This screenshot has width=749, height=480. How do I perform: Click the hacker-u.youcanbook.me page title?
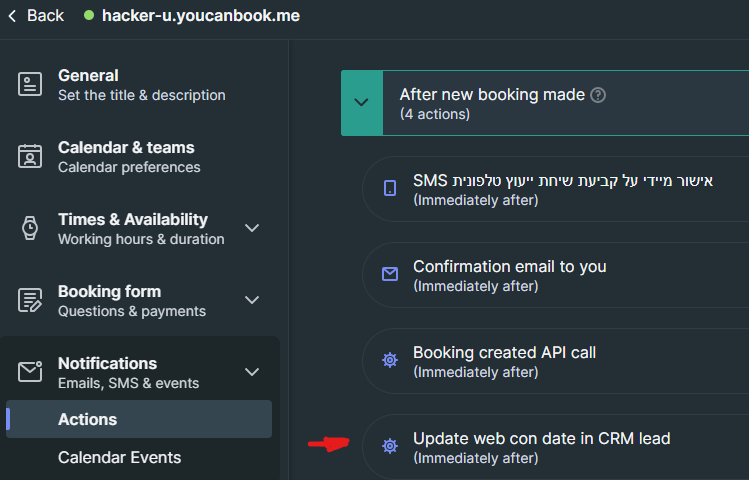pyautogui.click(x=200, y=16)
